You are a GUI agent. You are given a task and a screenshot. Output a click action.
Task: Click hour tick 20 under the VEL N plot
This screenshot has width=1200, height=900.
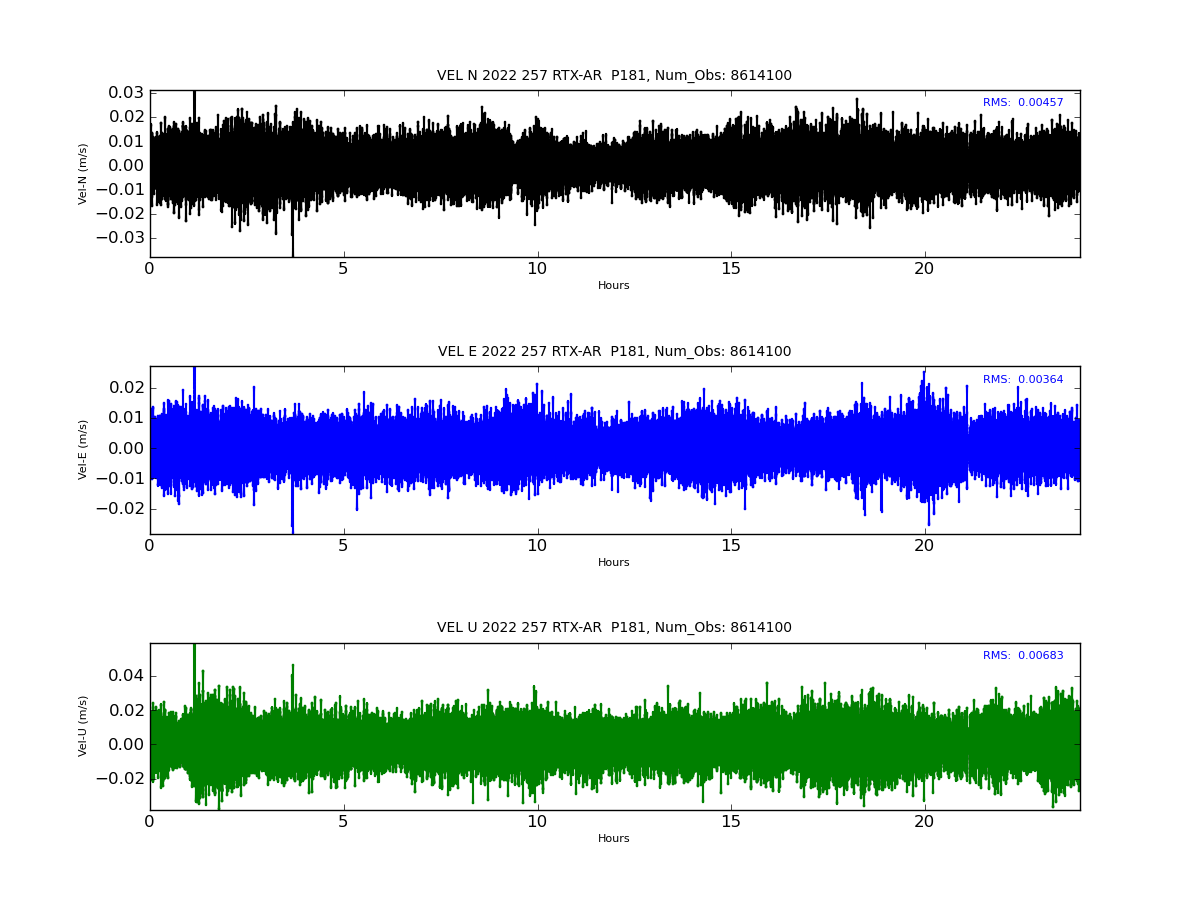(x=925, y=269)
